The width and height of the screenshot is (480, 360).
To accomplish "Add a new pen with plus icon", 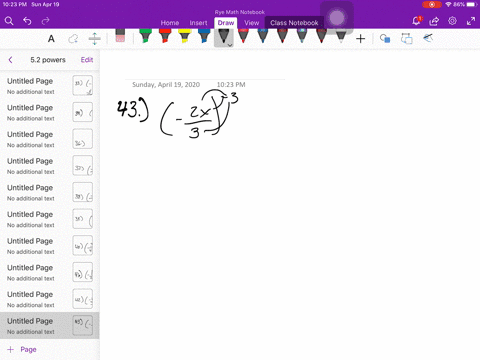I will pyautogui.click(x=360, y=39).
